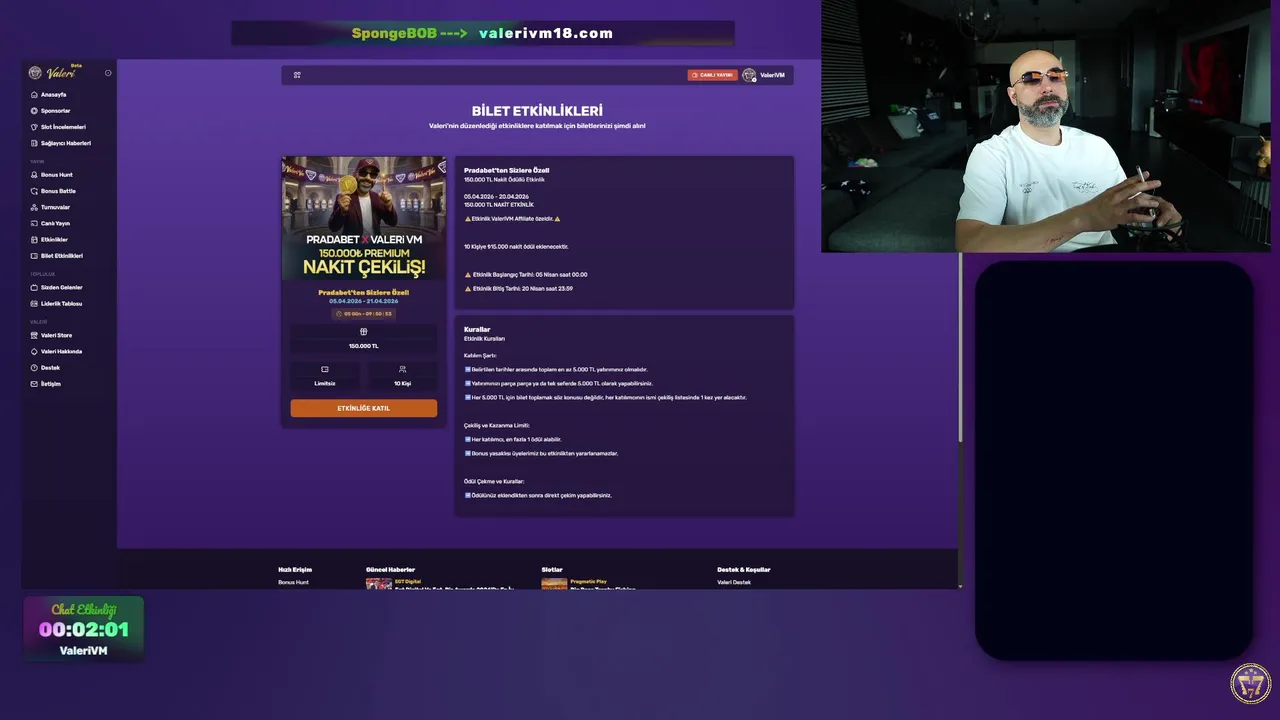The height and width of the screenshot is (720, 1280).
Task: Click the Slot İncelemeleri sidebar icon
Action: coord(34,127)
